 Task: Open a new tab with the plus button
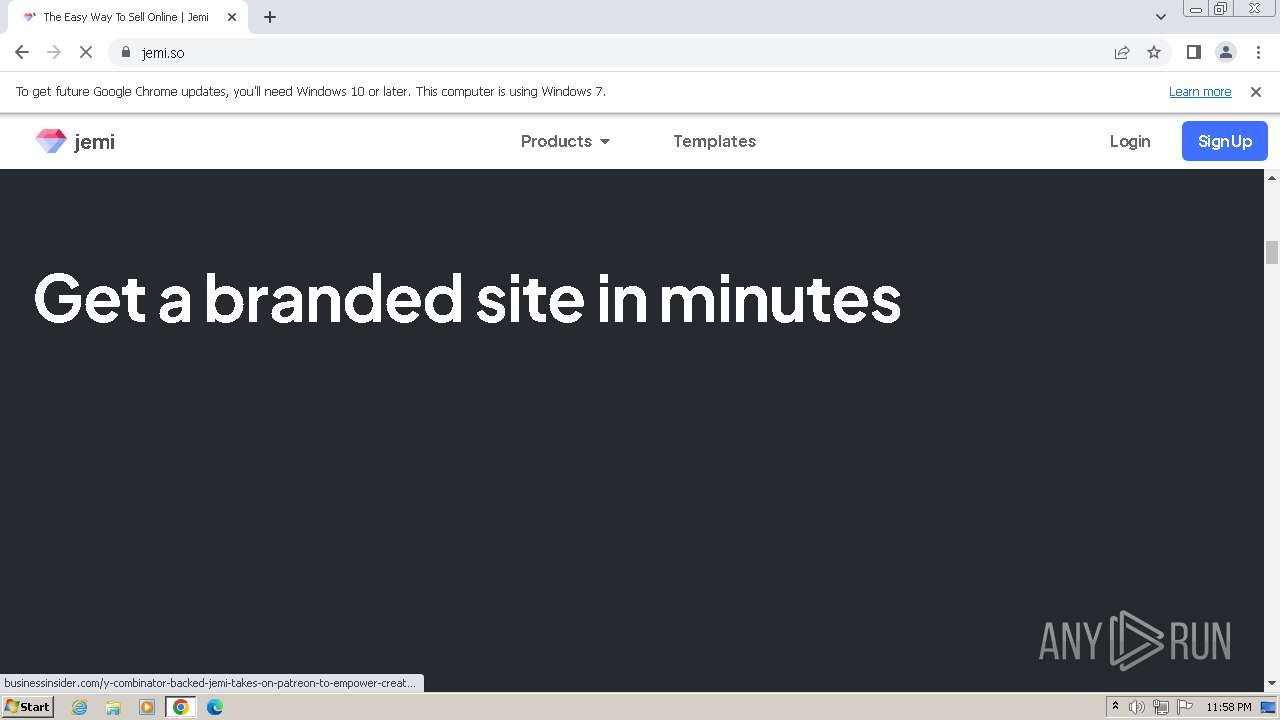pos(270,17)
